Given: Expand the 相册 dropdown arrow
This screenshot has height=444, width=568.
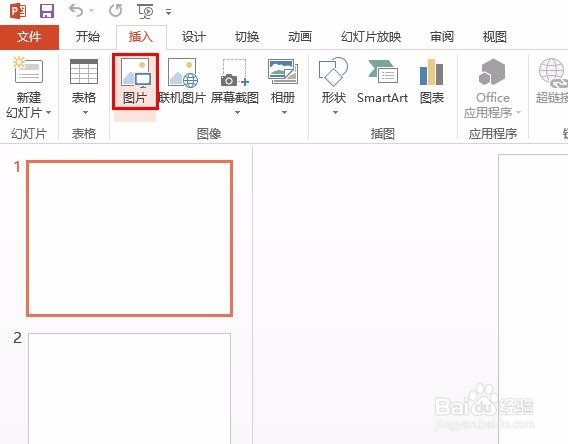Looking at the screenshot, I should coord(284,113).
